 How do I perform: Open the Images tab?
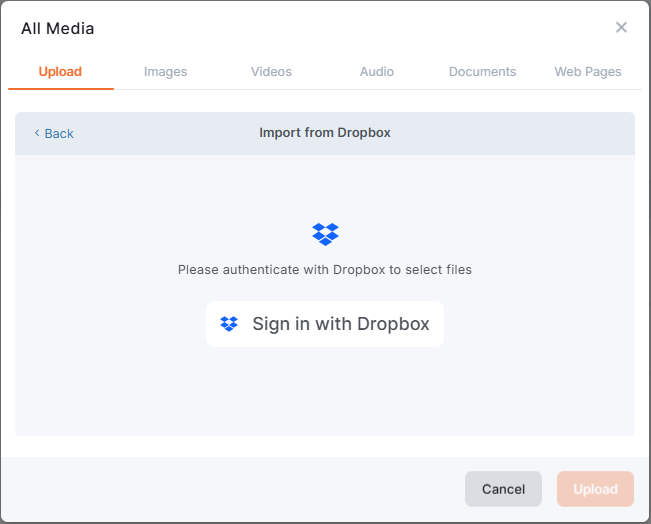pos(165,72)
